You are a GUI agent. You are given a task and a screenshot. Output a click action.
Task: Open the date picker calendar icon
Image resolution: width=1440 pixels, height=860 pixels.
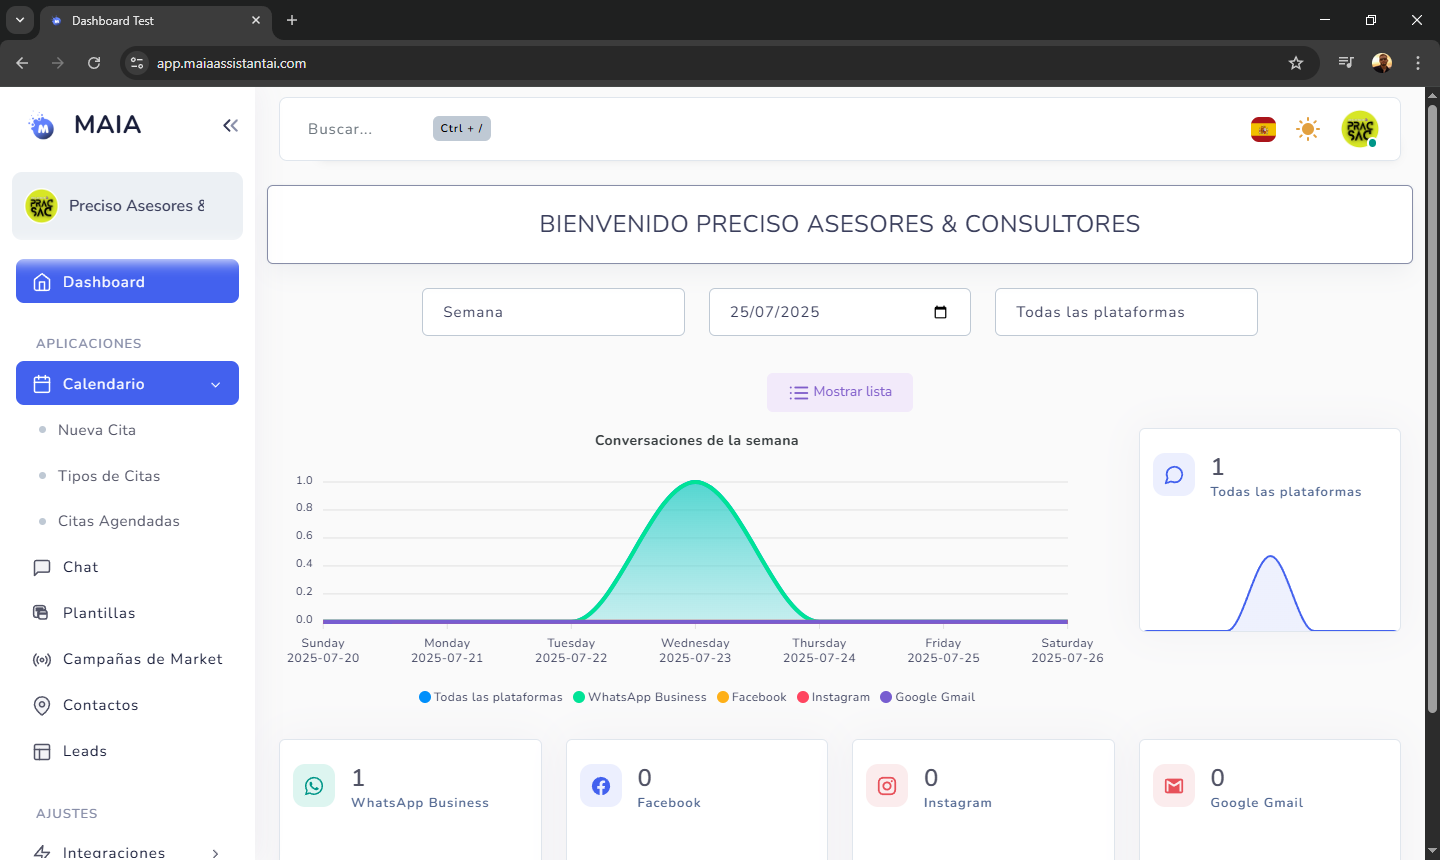940,312
